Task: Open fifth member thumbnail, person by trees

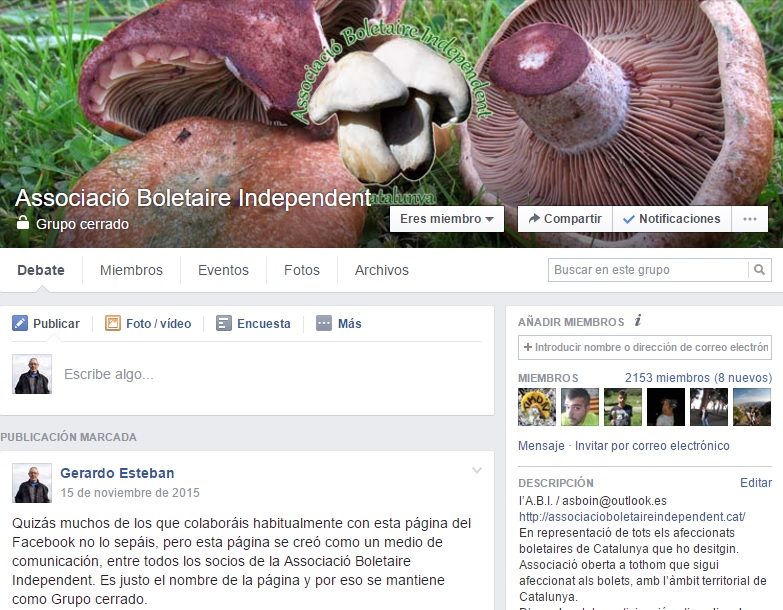Action: [x=709, y=407]
